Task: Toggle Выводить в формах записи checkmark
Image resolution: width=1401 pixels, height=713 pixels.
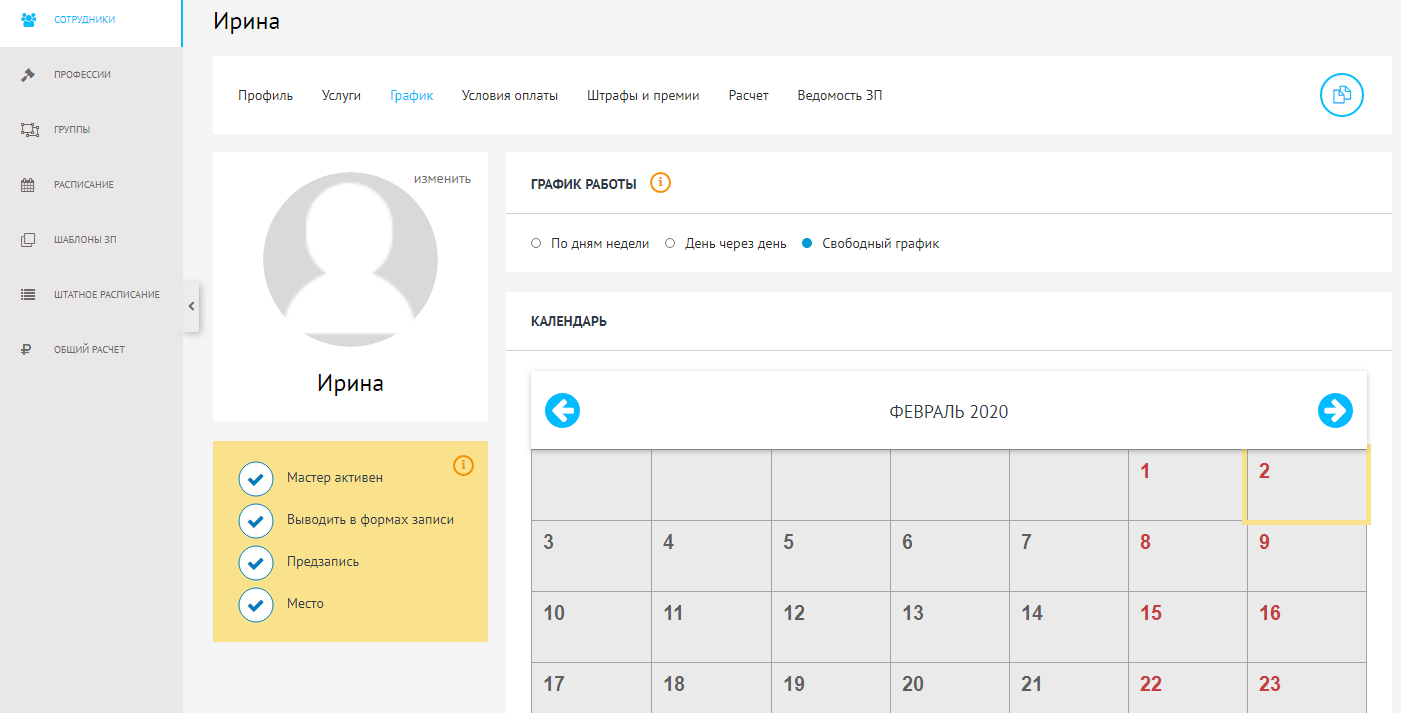Action: click(x=256, y=521)
